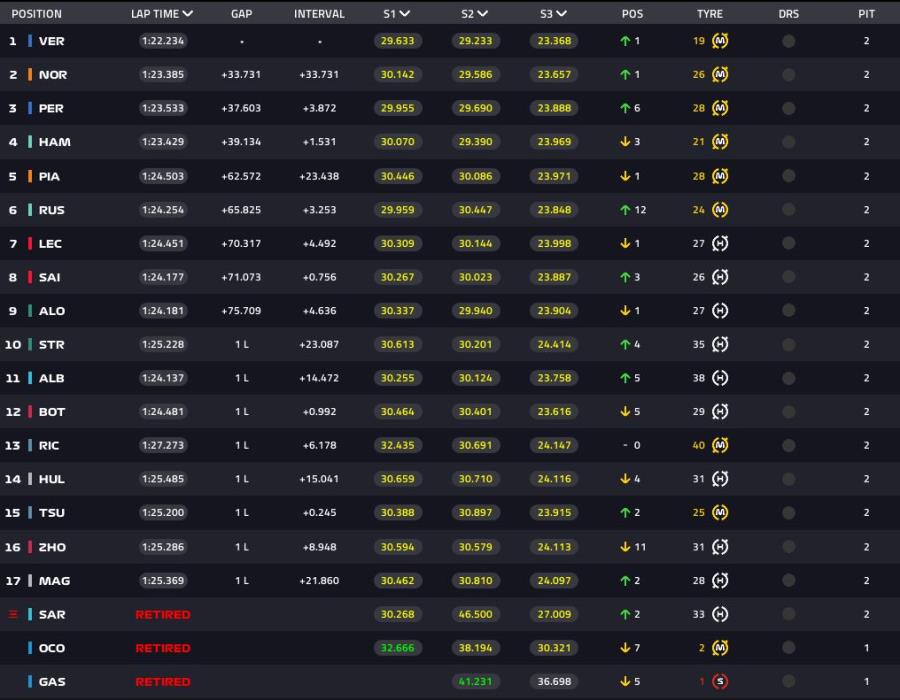Toggle the DRS indicator for PIA

(x=788, y=176)
